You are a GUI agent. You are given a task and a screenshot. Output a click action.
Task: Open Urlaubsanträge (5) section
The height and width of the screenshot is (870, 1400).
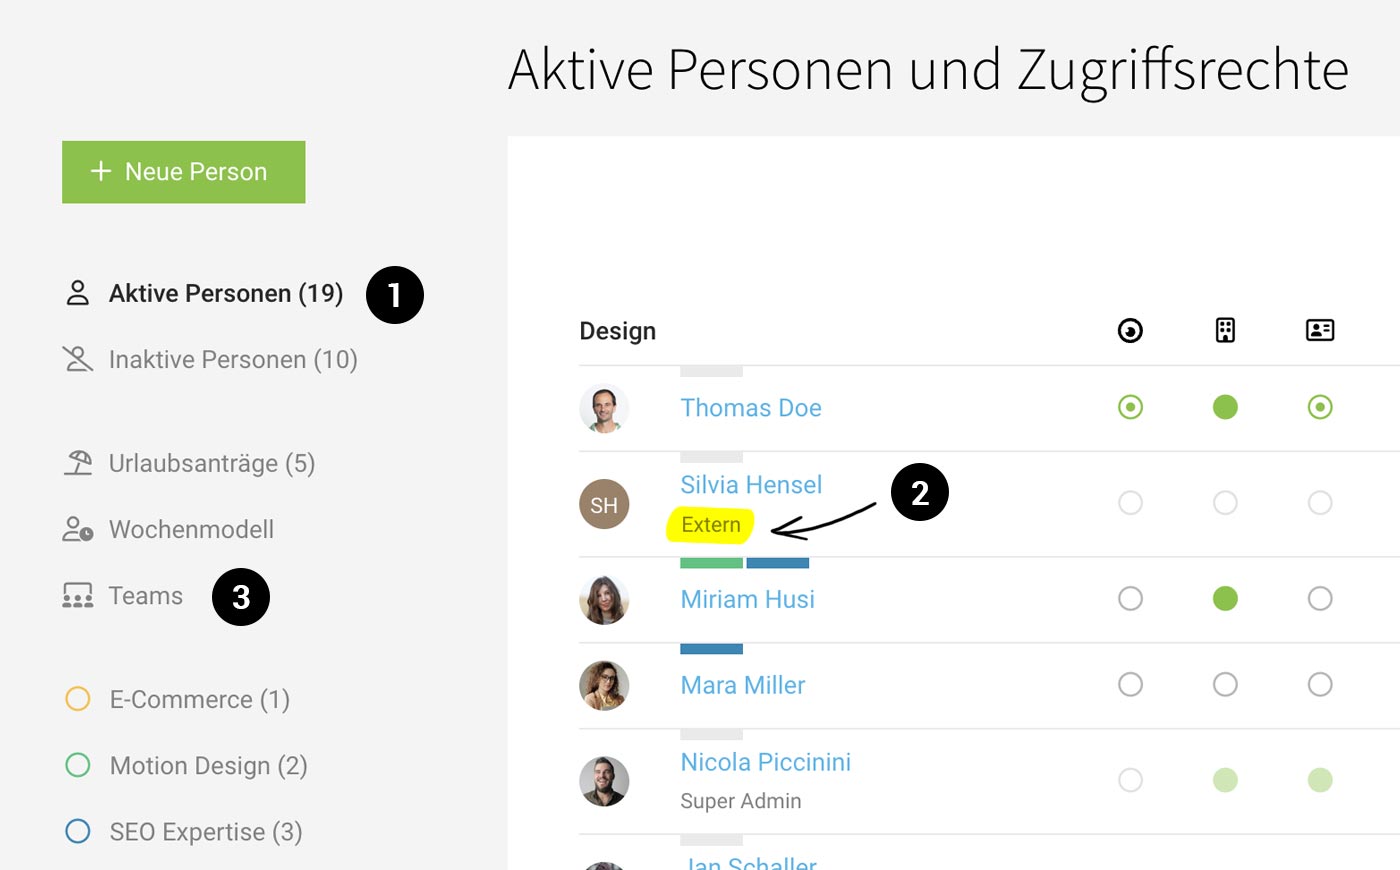coord(211,463)
